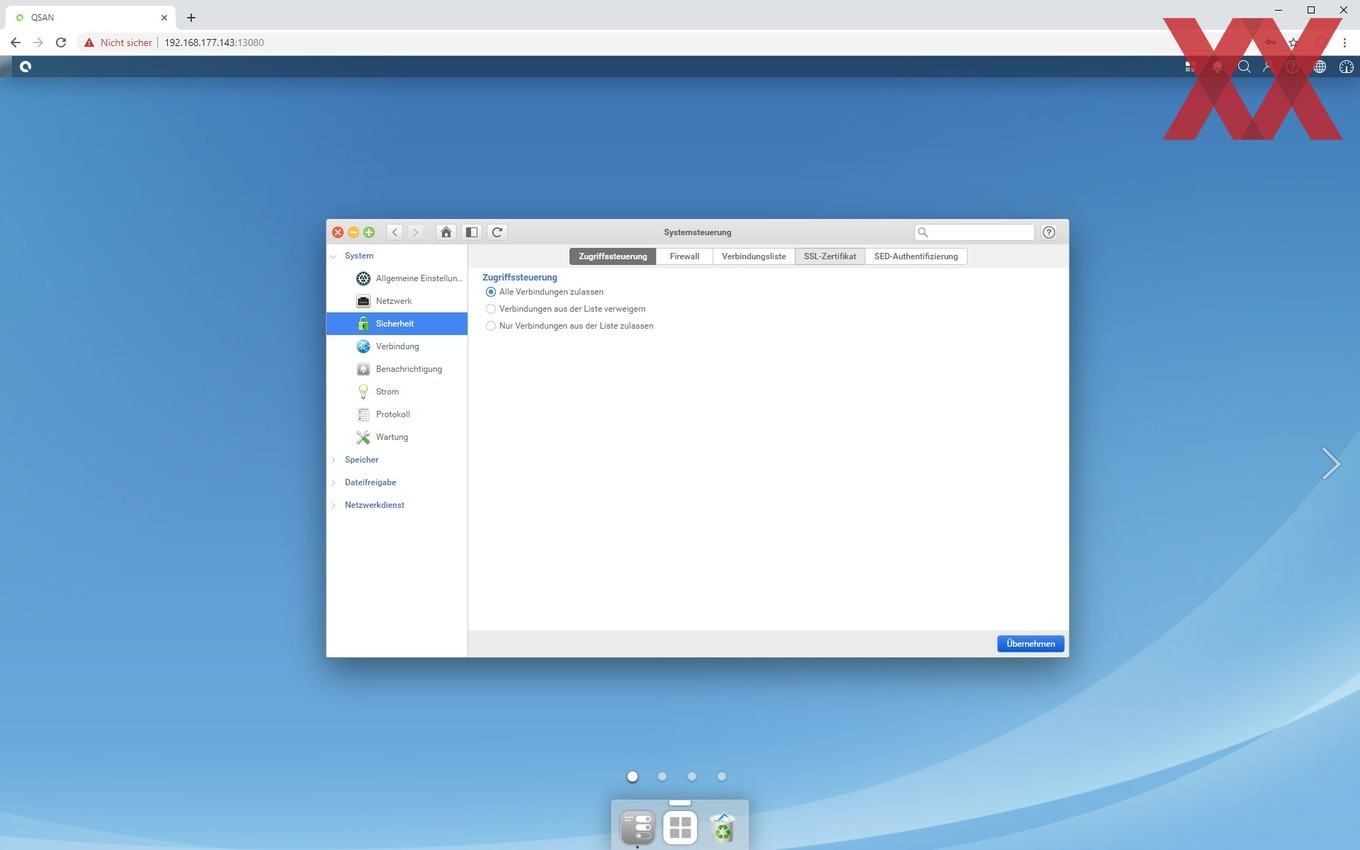Click the Verbindung globe icon
This screenshot has width=1360, height=850.
363,346
